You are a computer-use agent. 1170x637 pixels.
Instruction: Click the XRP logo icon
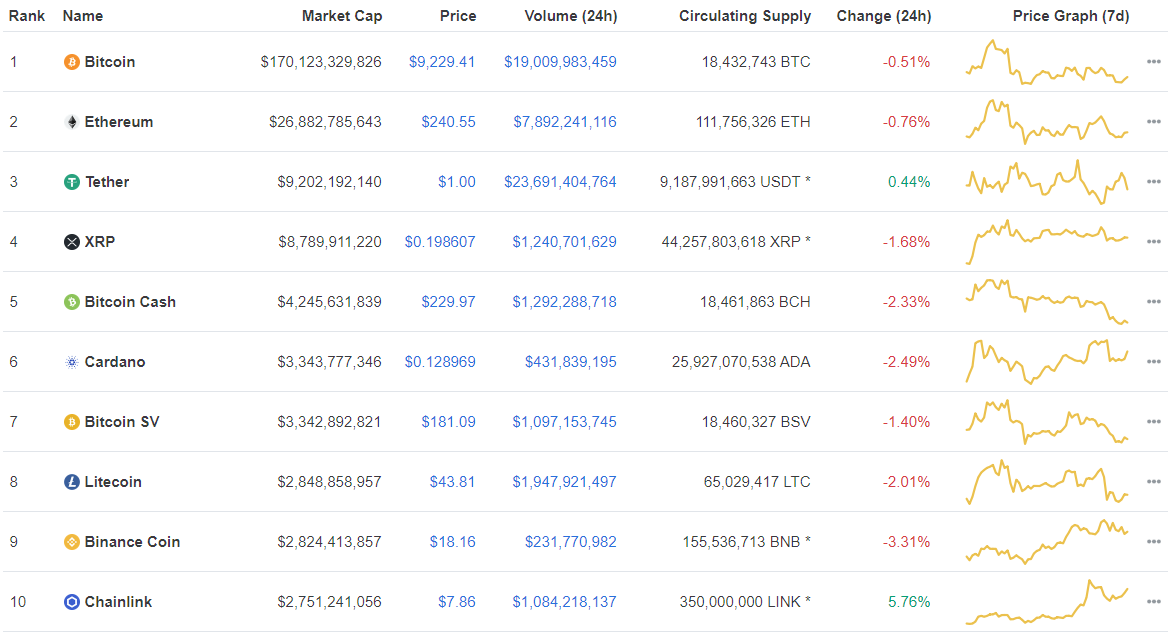coord(72,242)
